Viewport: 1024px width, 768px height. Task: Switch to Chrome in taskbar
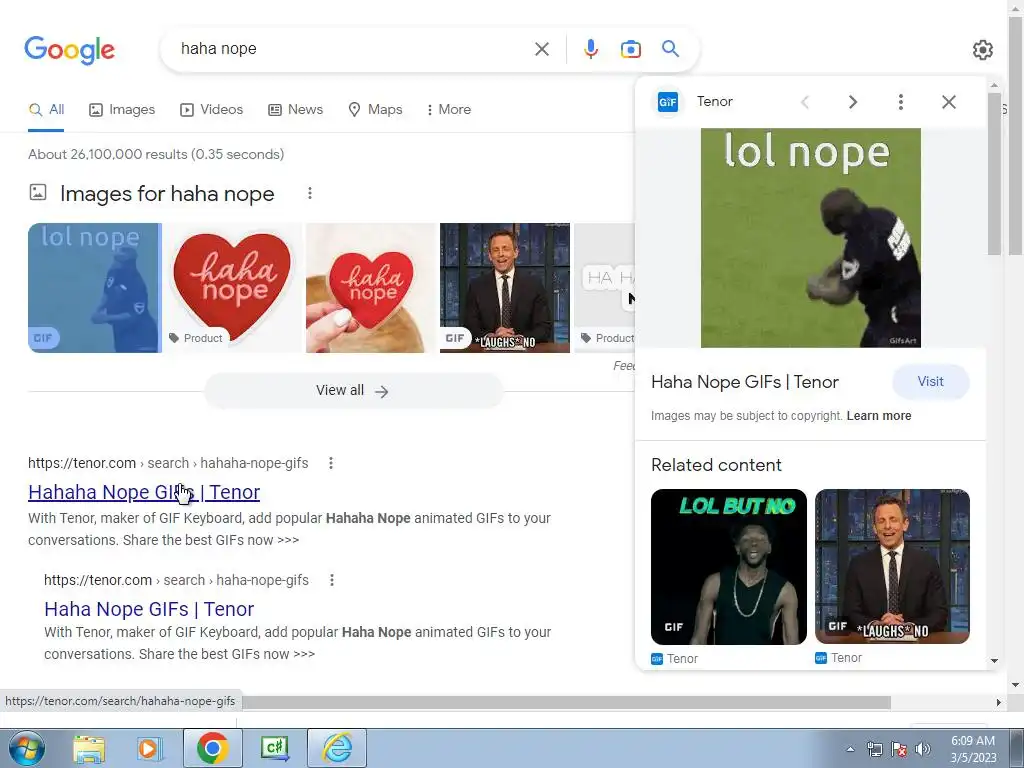(212, 748)
